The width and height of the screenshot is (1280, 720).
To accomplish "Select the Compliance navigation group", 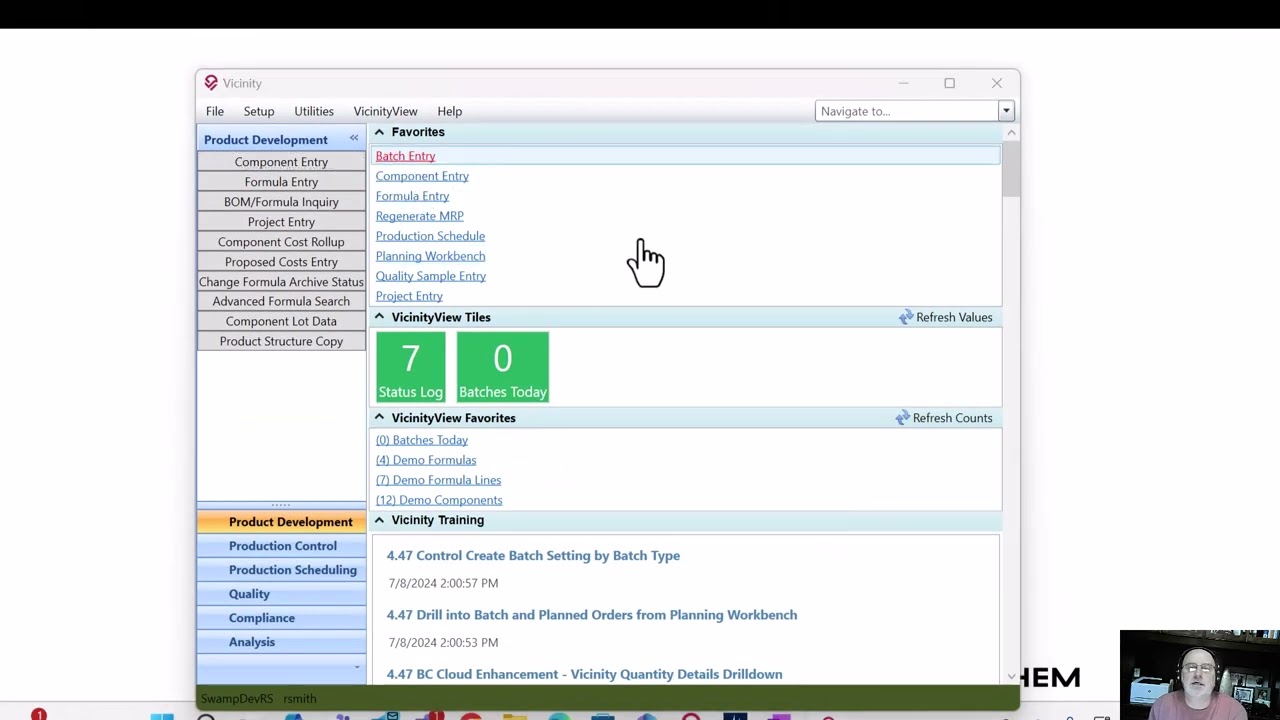I will point(282,618).
